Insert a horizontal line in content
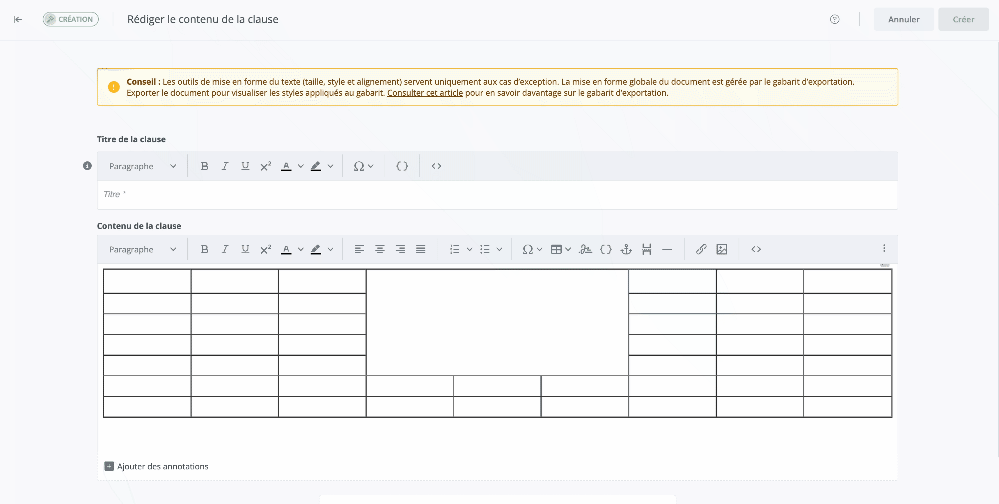This screenshot has width=999, height=504. click(x=667, y=249)
